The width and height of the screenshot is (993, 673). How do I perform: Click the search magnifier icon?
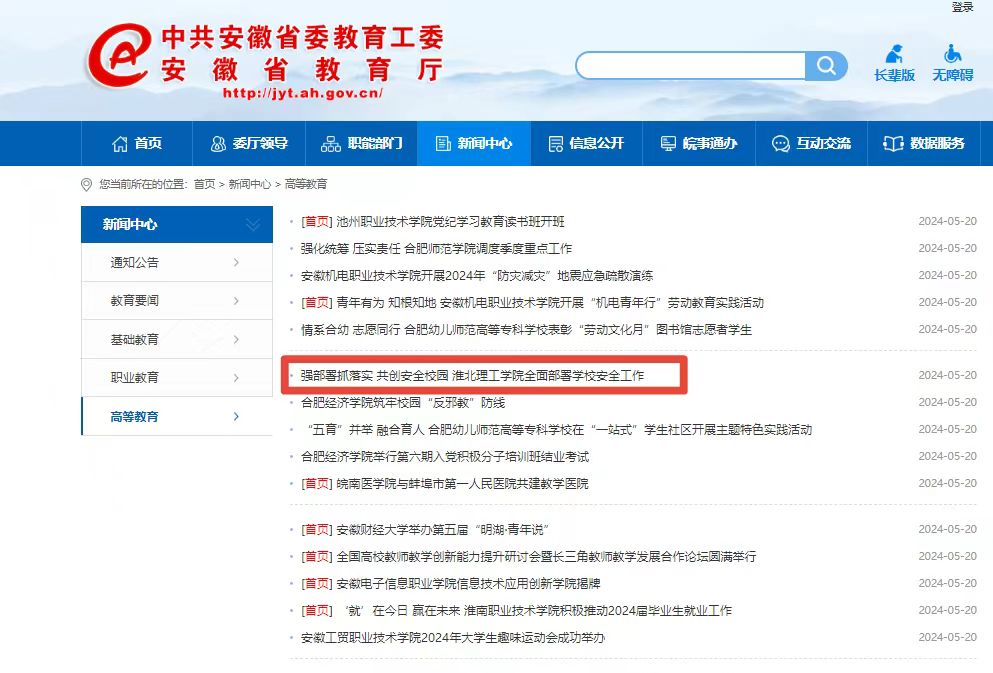pyautogui.click(x=826, y=66)
